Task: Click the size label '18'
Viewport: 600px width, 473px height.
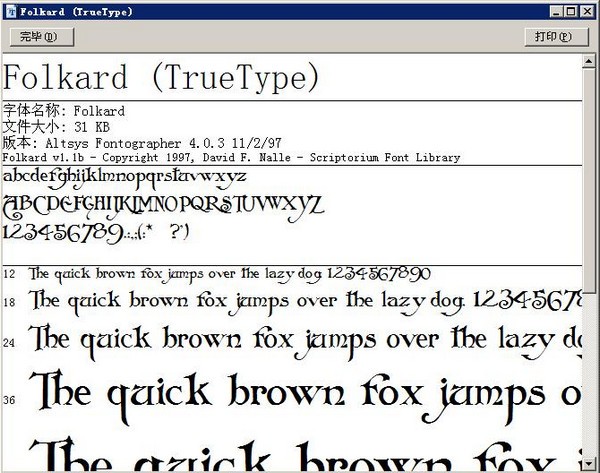Action: [x=9, y=302]
